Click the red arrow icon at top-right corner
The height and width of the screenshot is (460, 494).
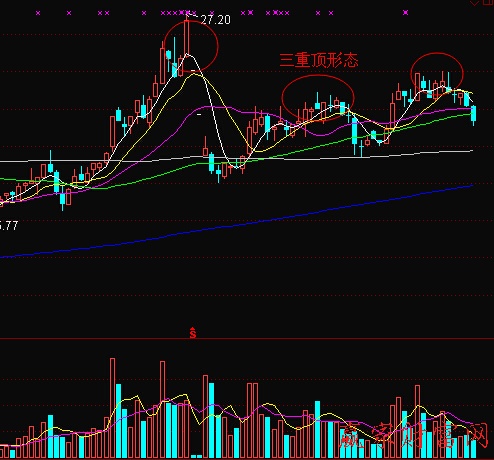[474, 3]
